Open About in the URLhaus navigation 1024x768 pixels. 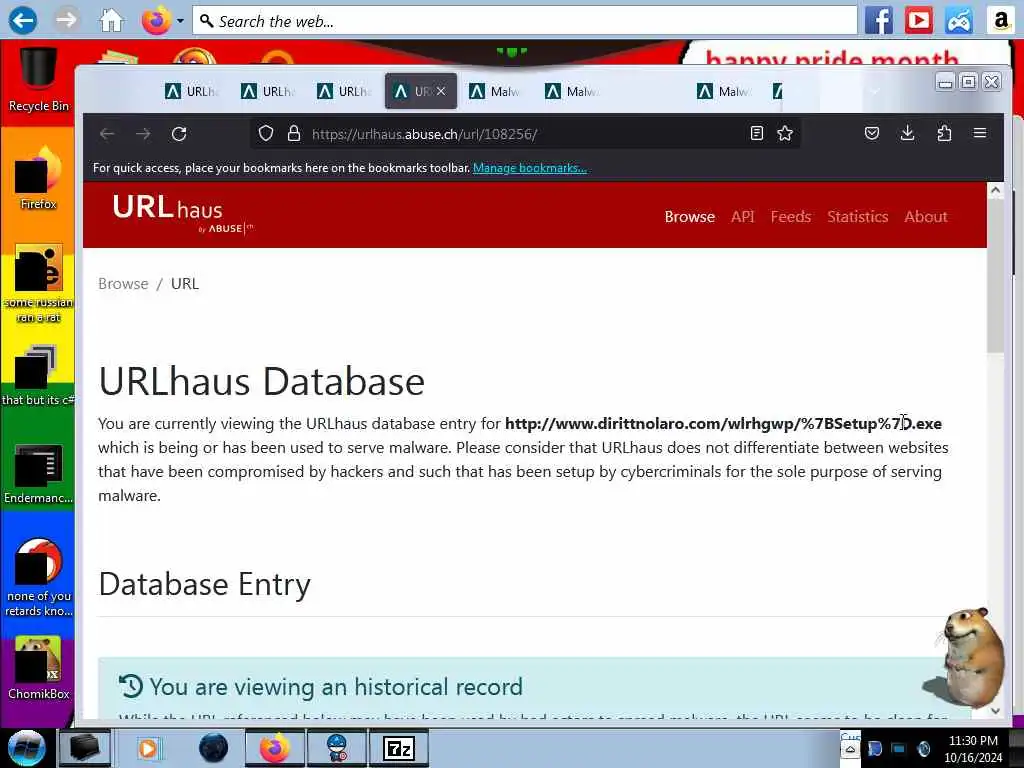pyautogui.click(x=925, y=217)
